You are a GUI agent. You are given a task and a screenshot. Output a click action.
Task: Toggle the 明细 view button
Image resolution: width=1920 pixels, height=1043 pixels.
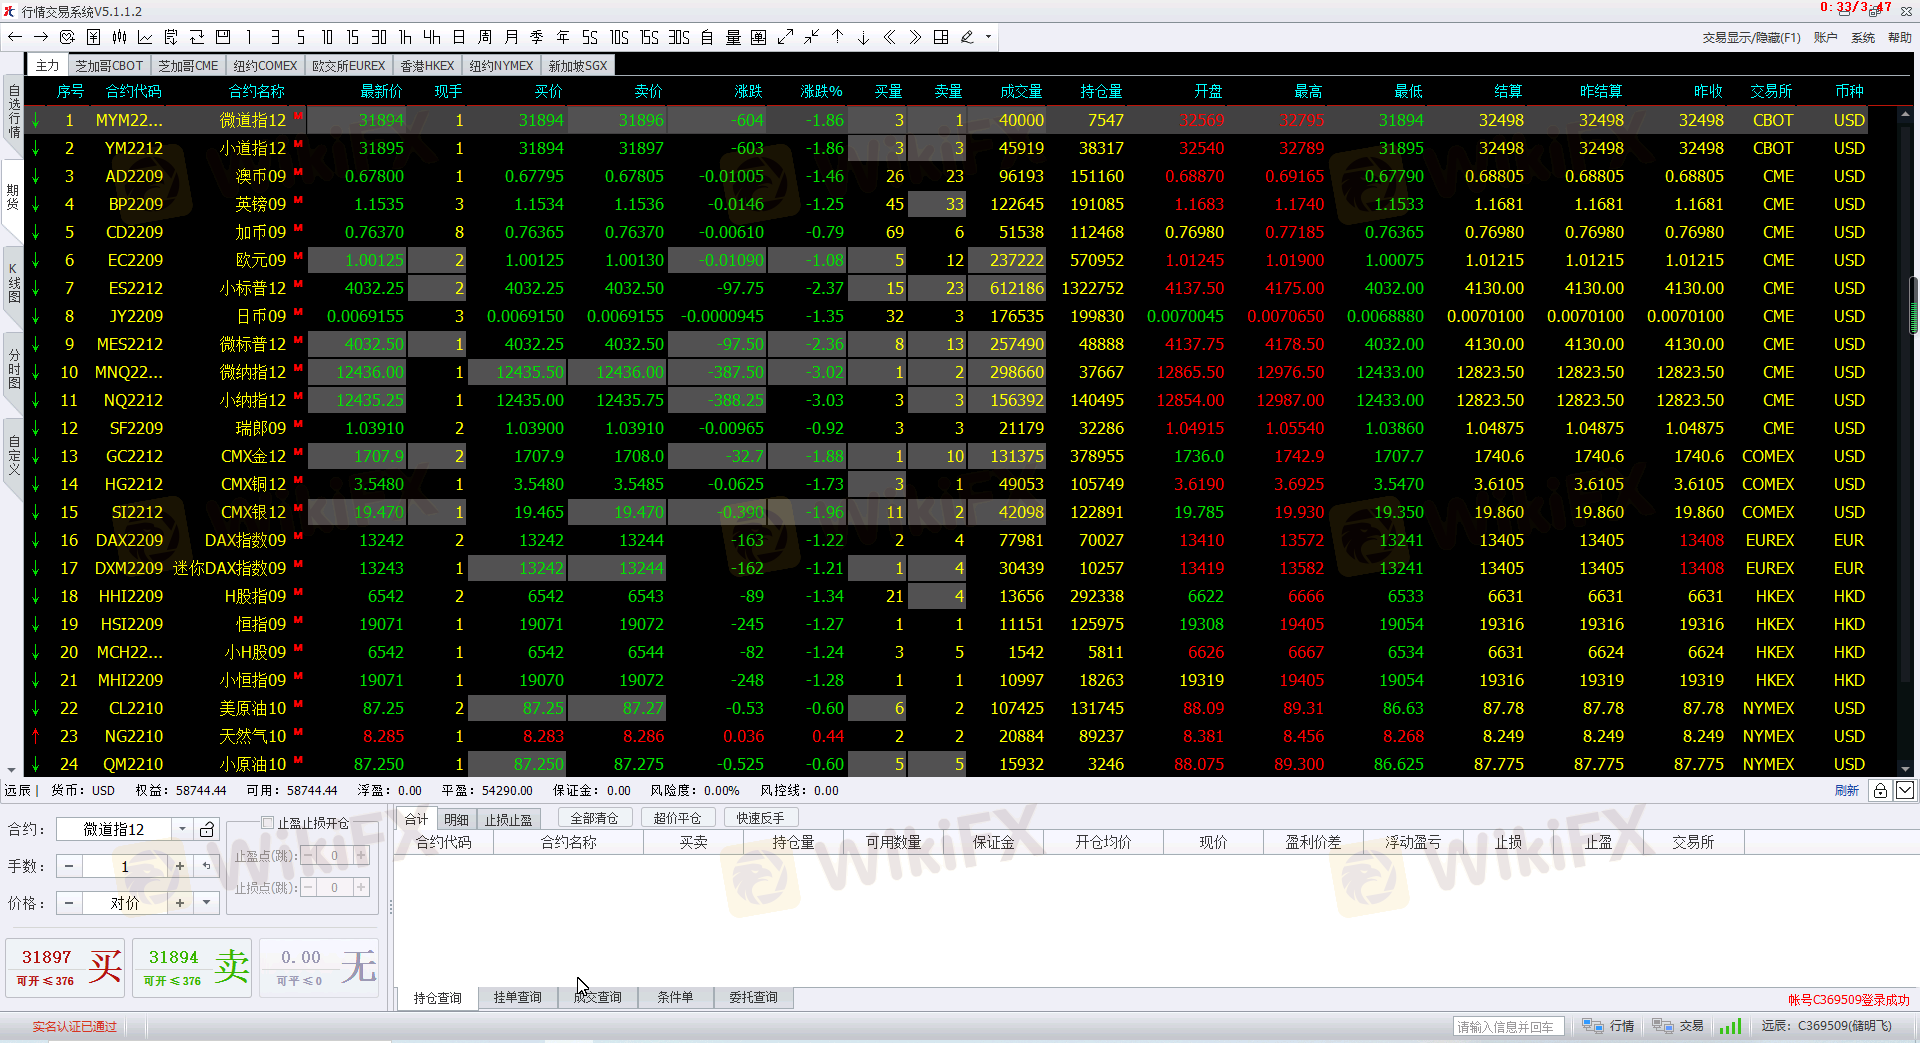[x=456, y=819]
